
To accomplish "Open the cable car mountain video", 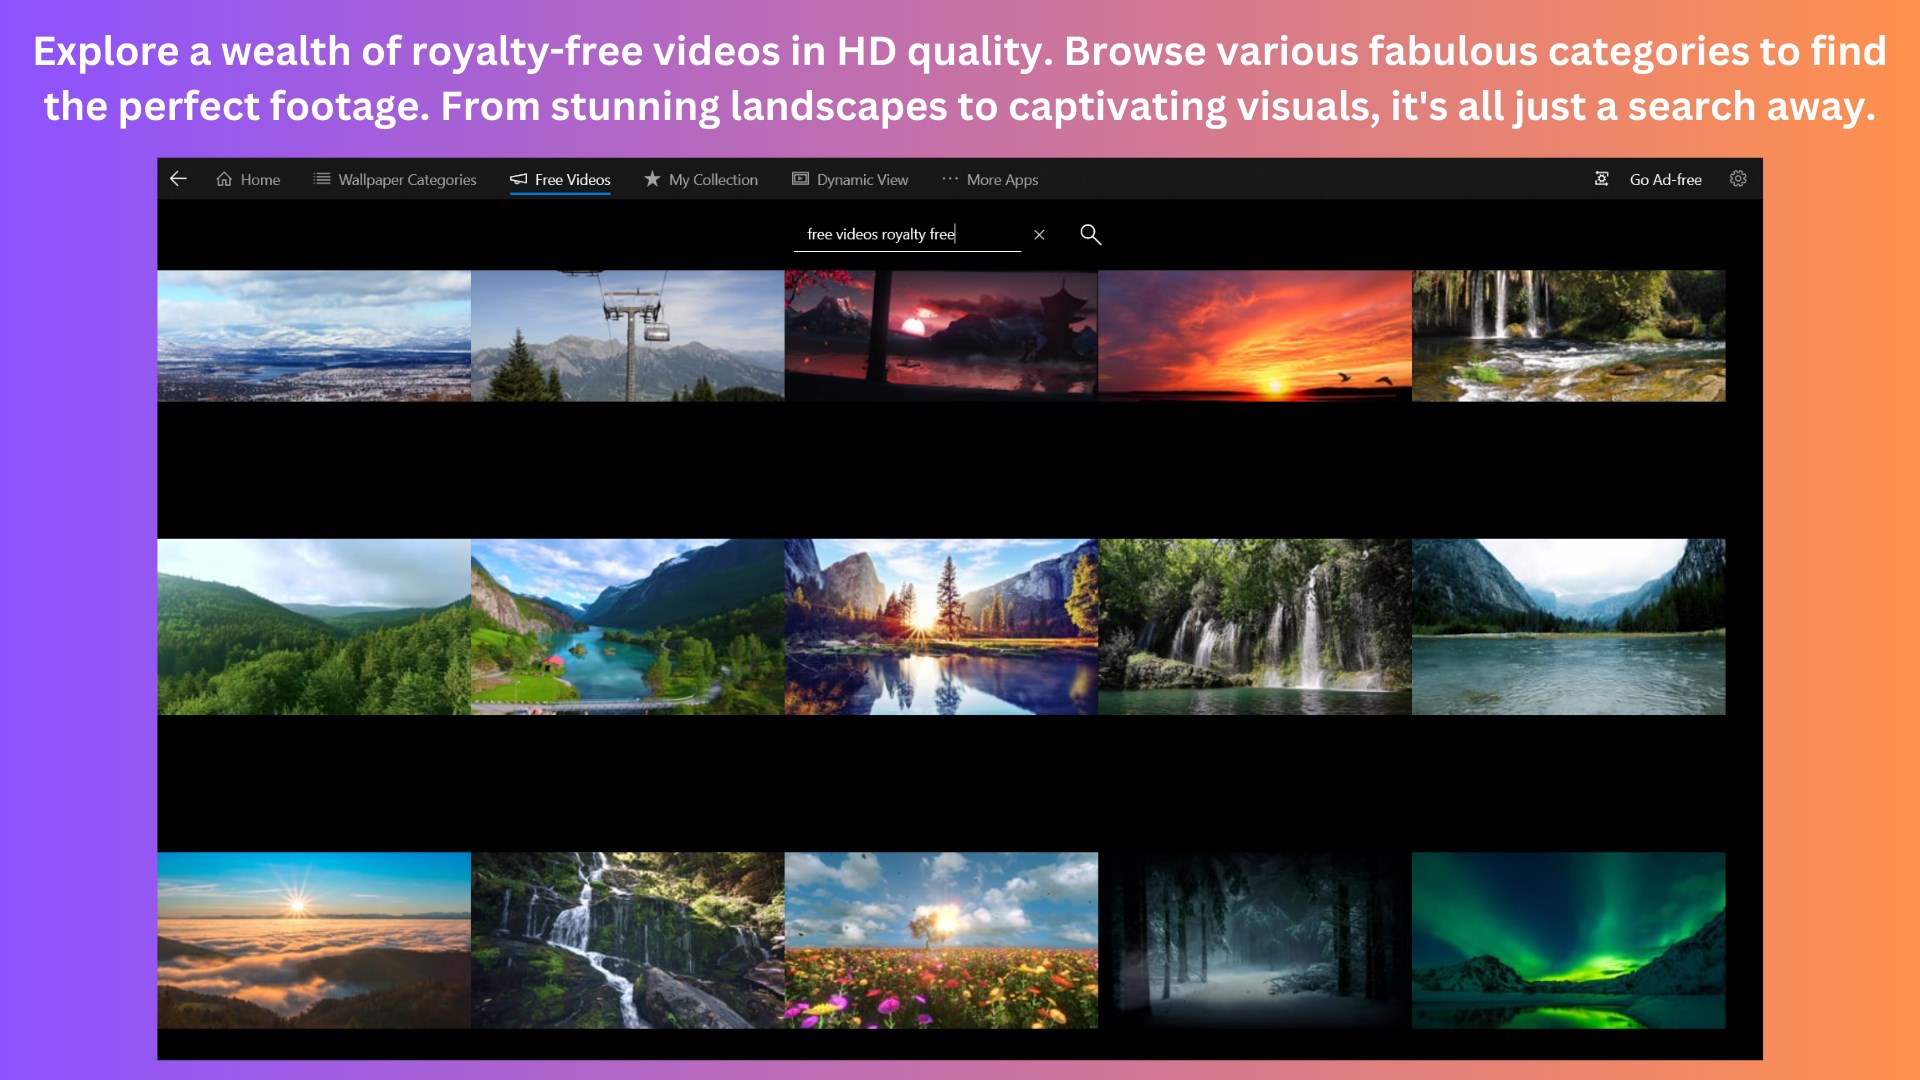I will click(627, 336).
